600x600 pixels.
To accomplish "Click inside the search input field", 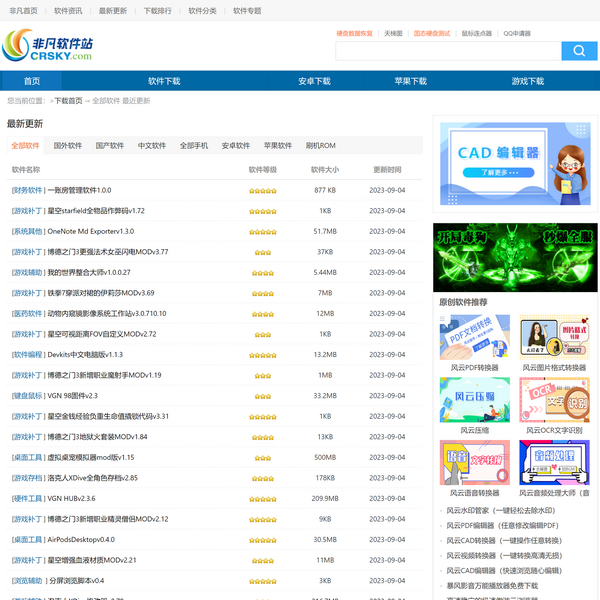I will 447,51.
